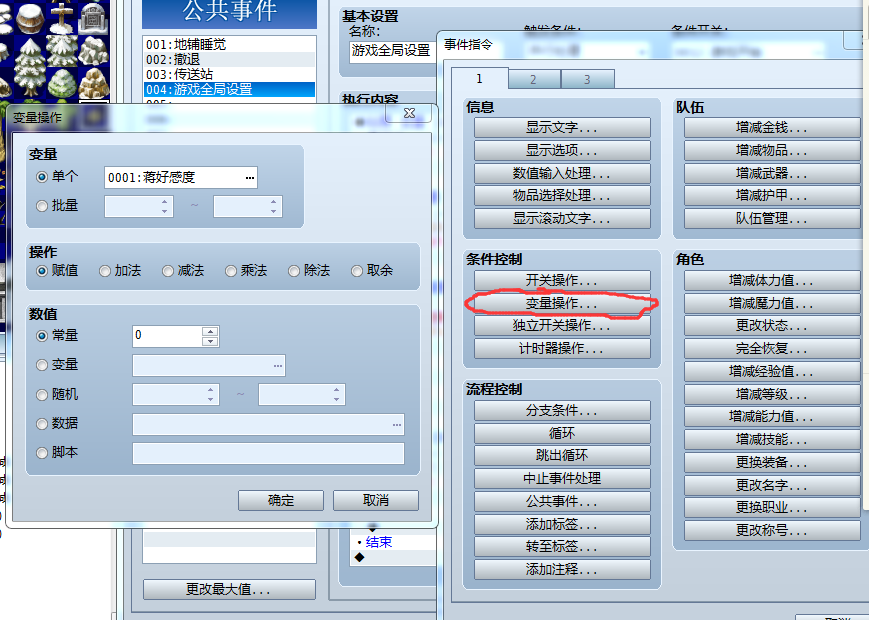Choose the 乘法 operation
This screenshot has width=869, height=620.
(x=231, y=271)
